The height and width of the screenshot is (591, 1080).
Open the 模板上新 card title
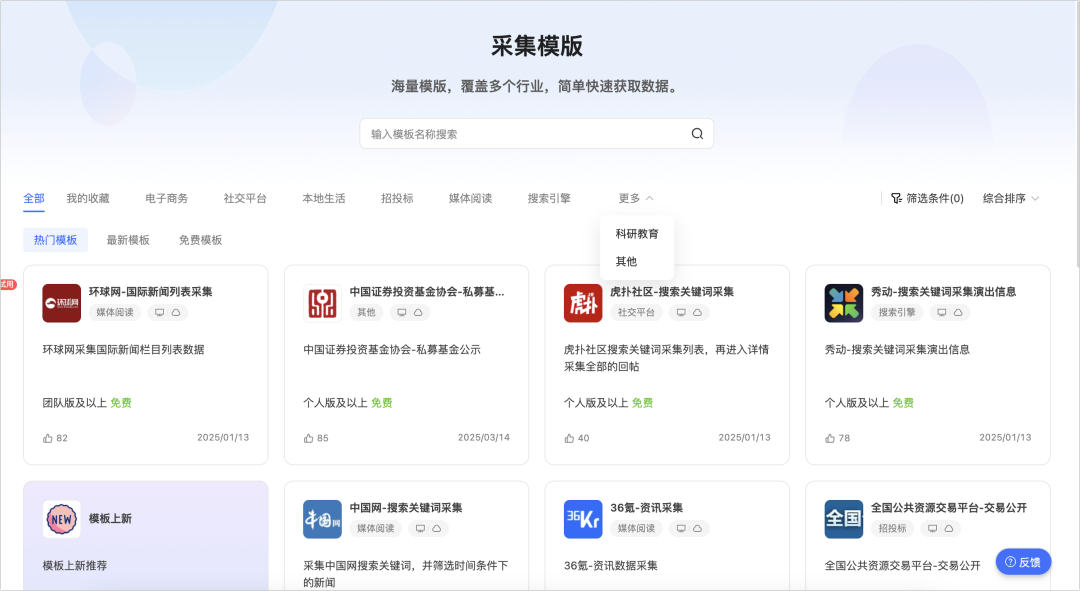(x=110, y=519)
